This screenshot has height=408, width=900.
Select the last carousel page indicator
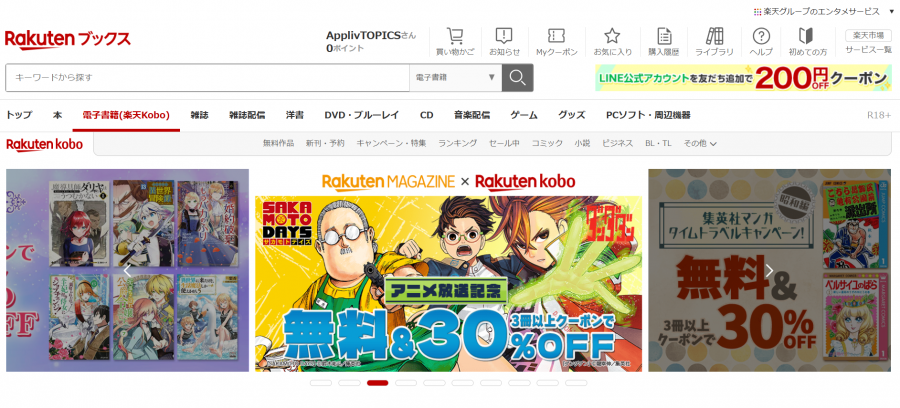tap(576, 383)
